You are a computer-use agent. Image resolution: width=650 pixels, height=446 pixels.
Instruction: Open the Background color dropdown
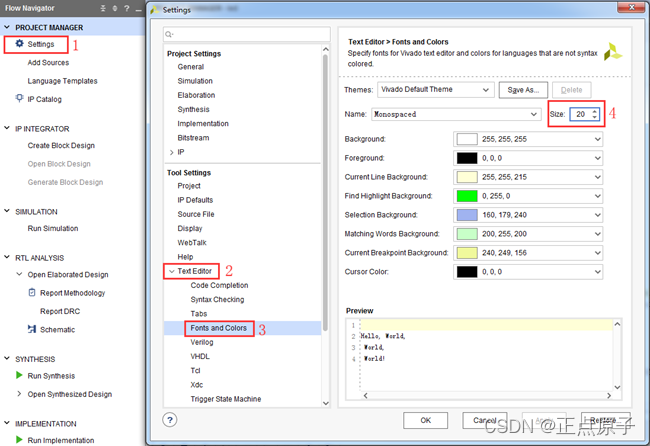pos(528,139)
